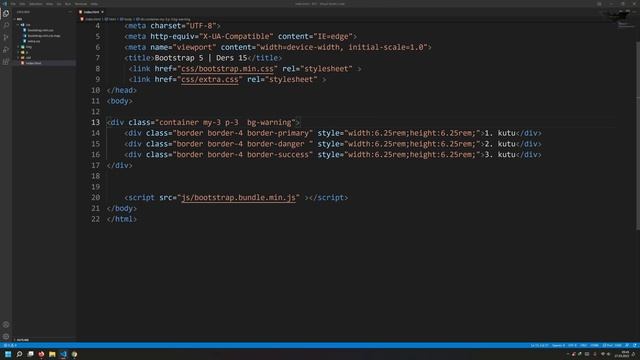The image size is (640, 360).
Task: Close the index.html editor tab
Action: (x=102, y=12)
